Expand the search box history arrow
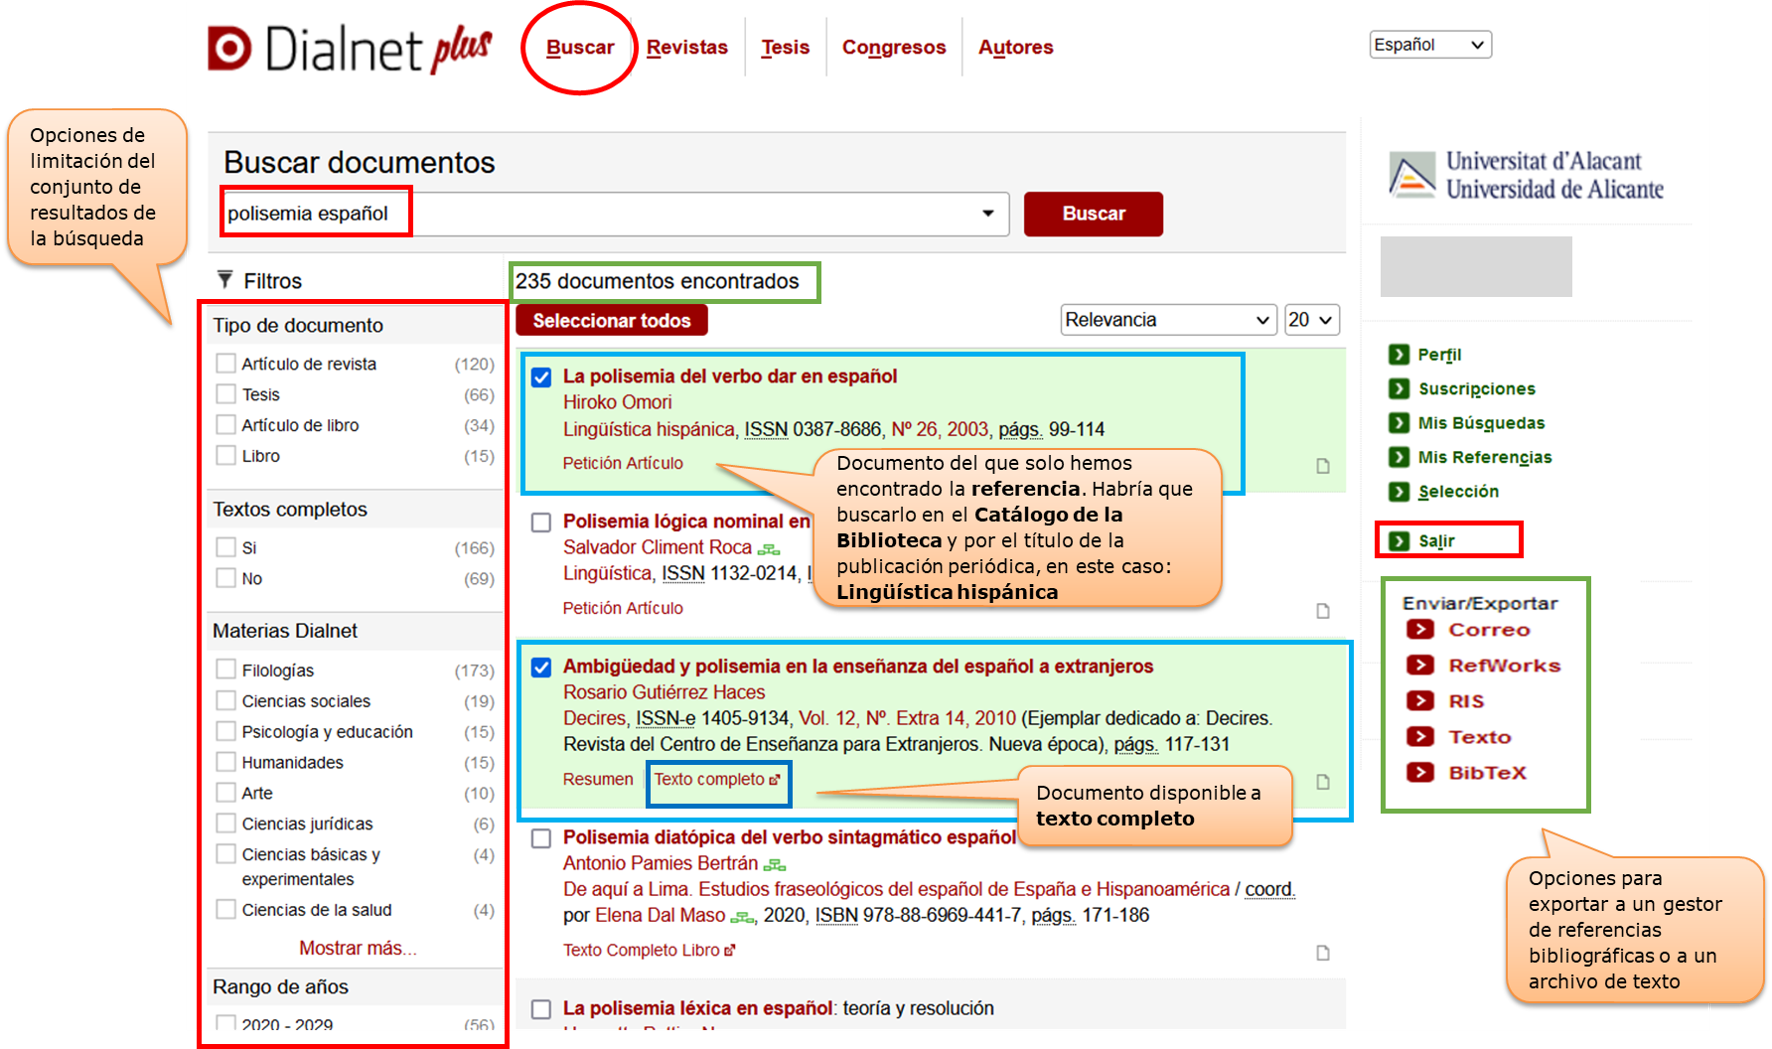The width and height of the screenshot is (1772, 1049). [987, 213]
